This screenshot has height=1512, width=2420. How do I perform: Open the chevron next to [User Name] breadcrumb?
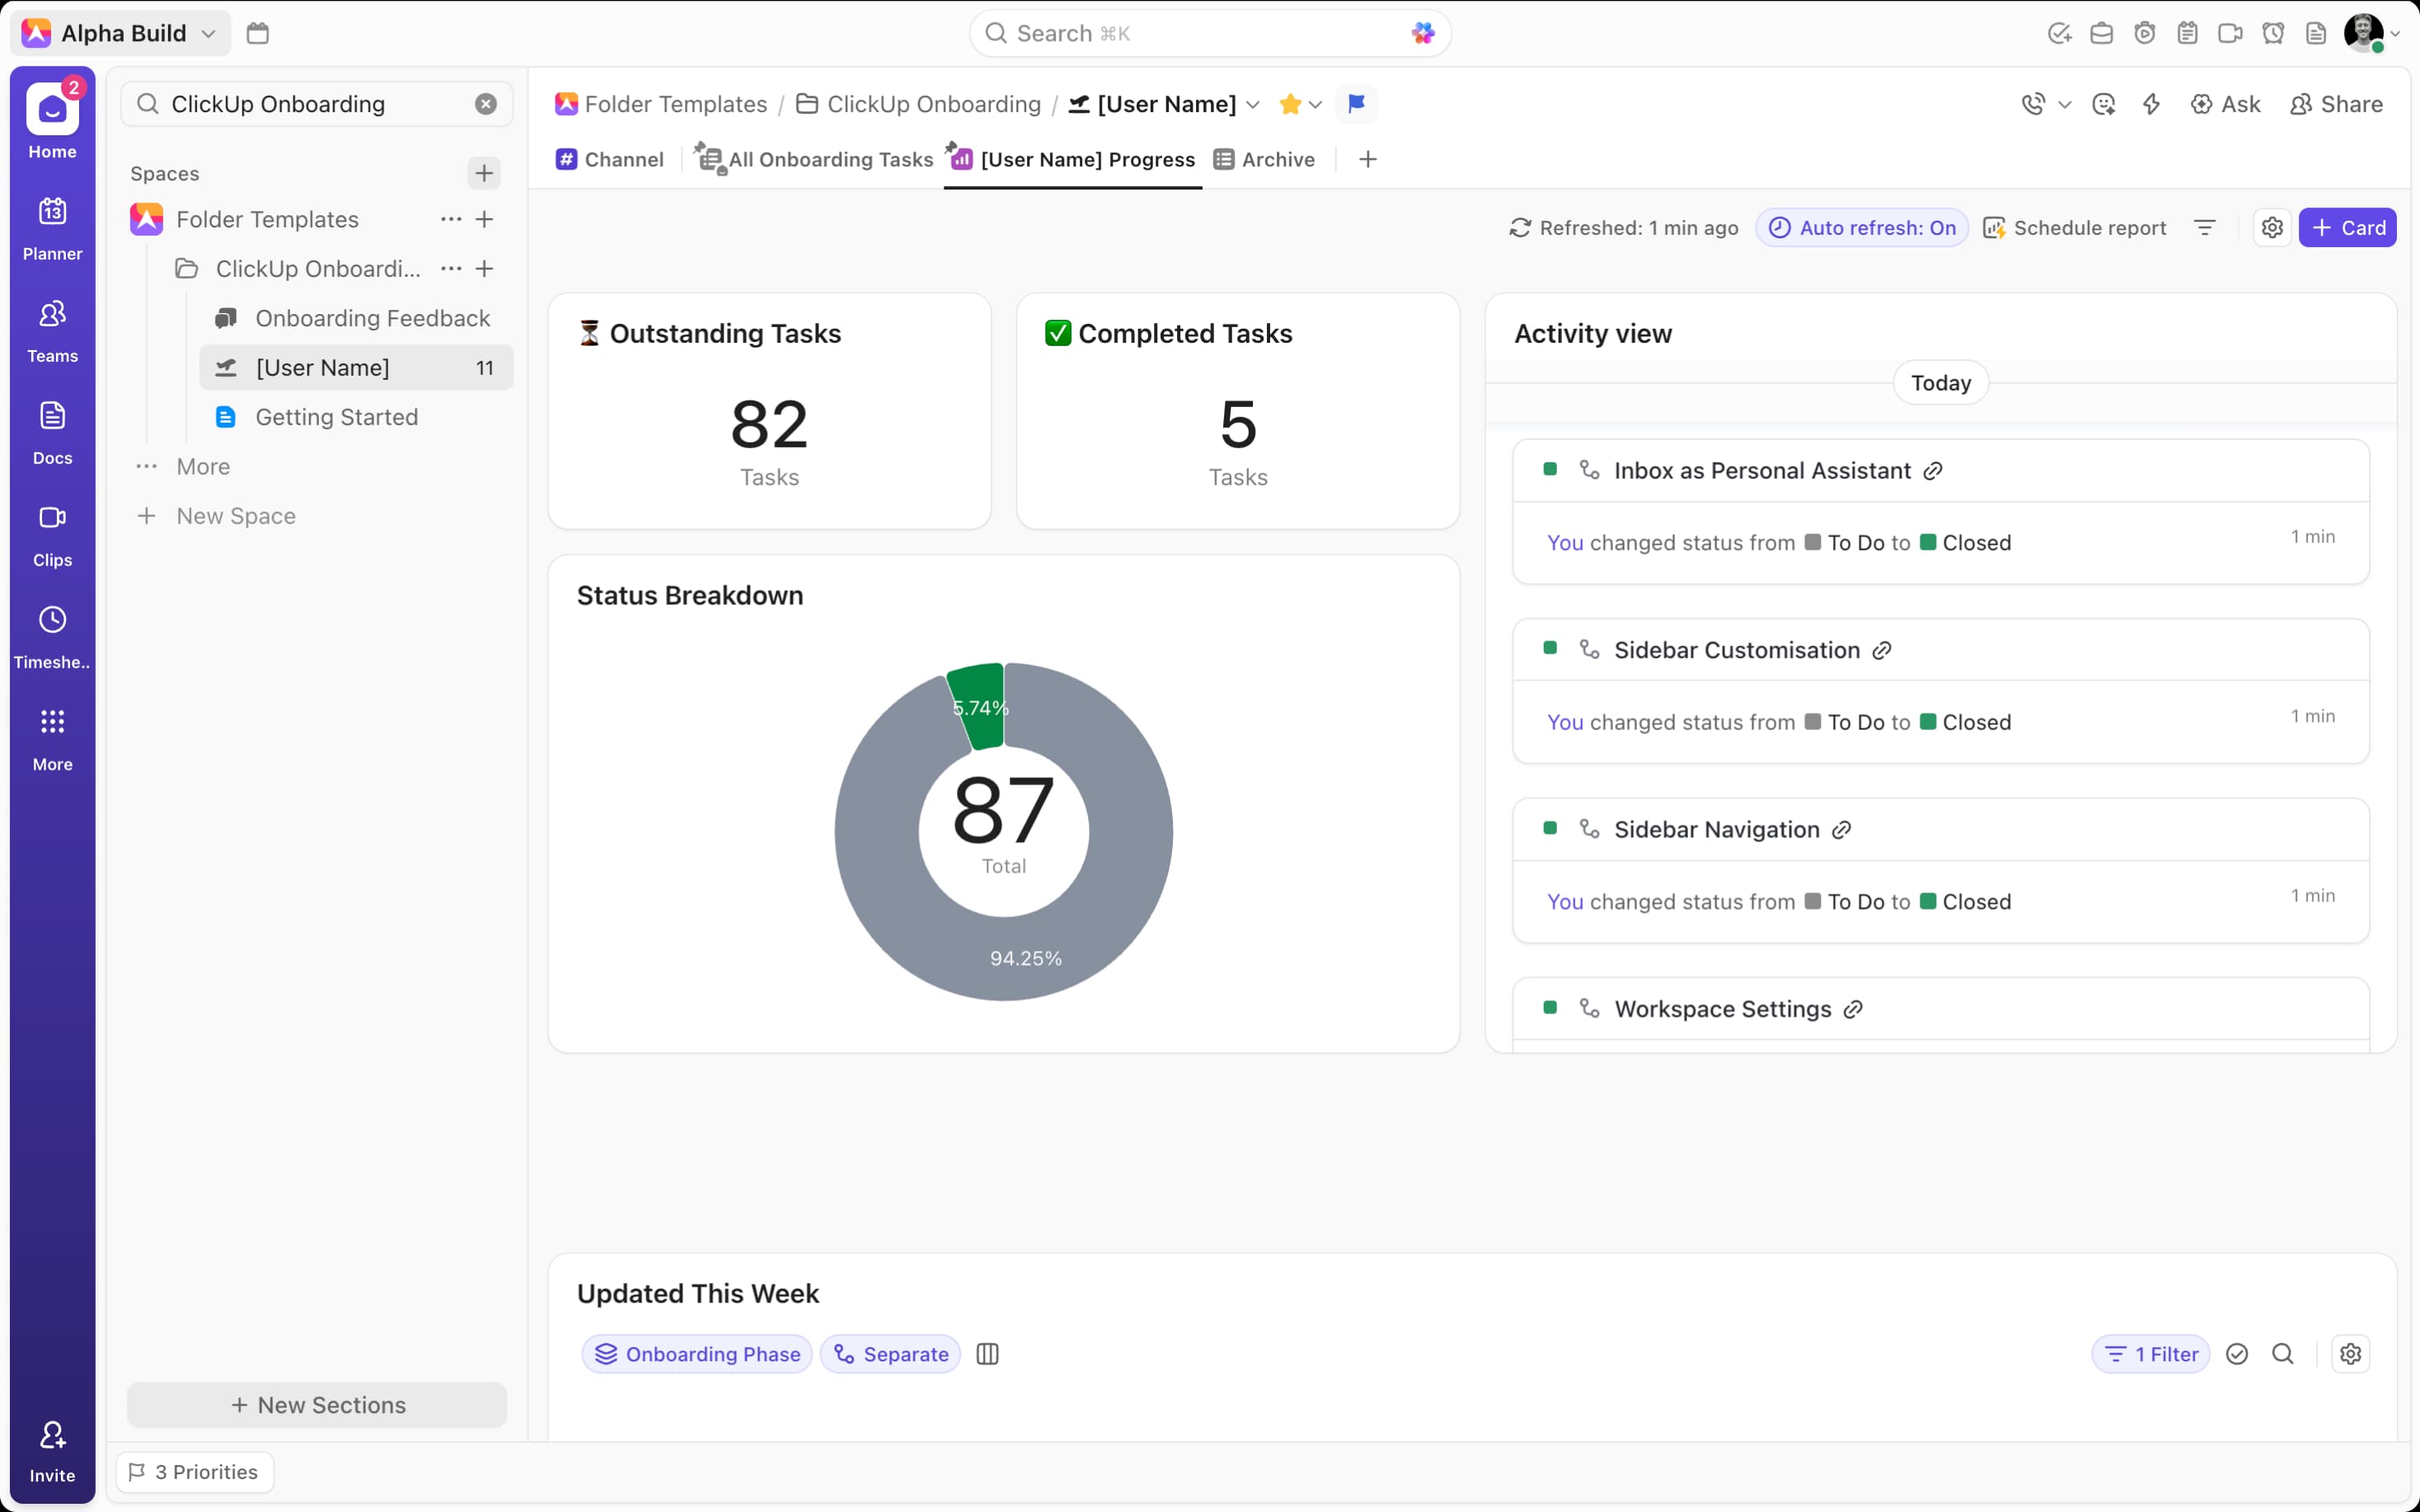[x=1253, y=105]
